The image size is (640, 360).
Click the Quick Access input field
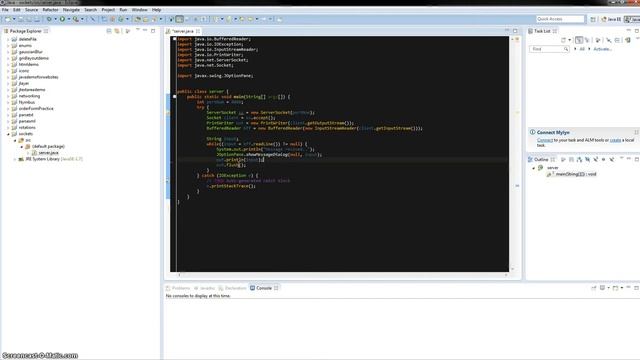tap(560, 19)
